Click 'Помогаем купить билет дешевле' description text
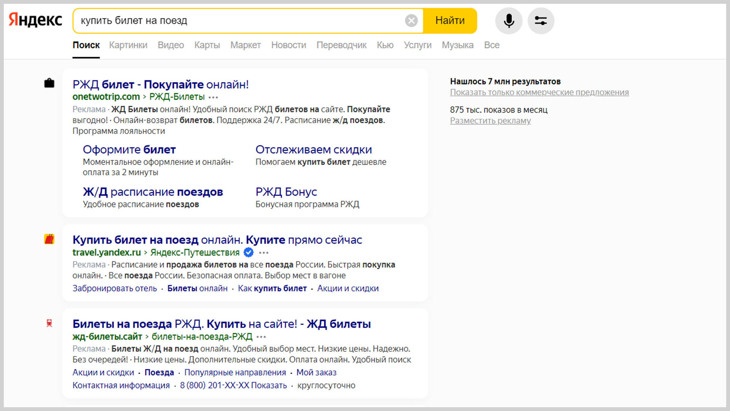730x411 pixels. tap(321, 162)
